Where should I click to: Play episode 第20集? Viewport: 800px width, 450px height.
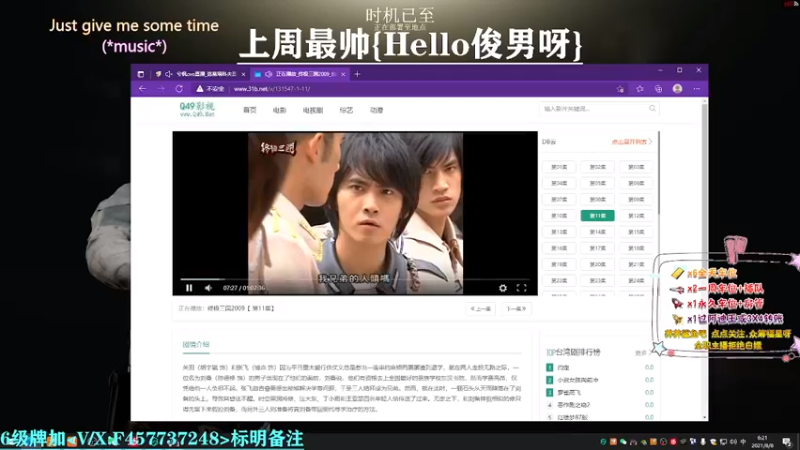click(597, 264)
